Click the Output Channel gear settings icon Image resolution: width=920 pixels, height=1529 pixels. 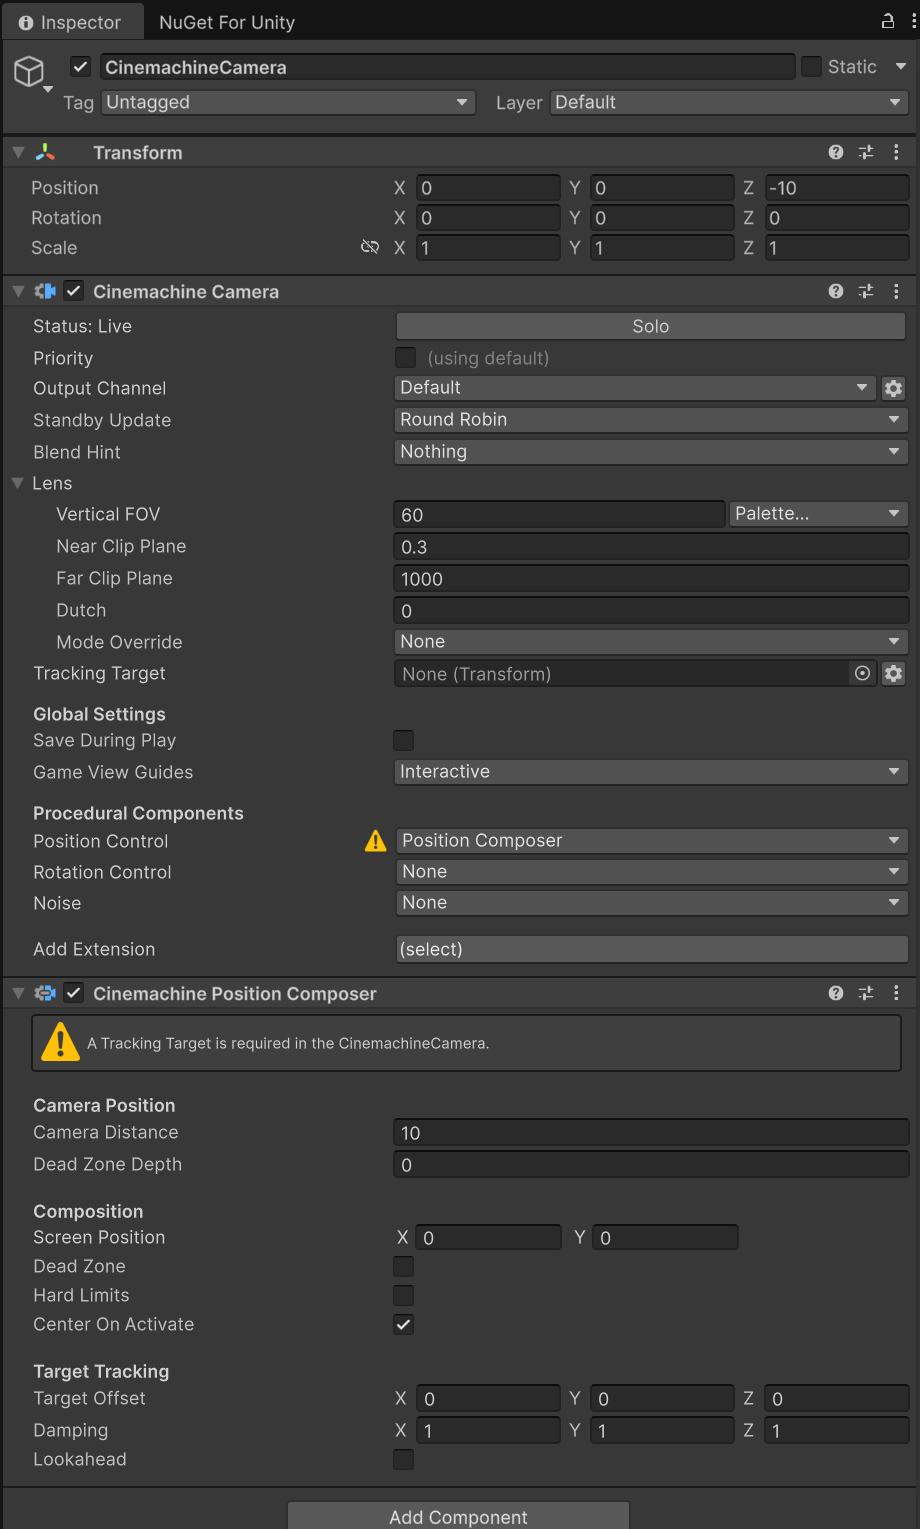pyautogui.click(x=893, y=388)
